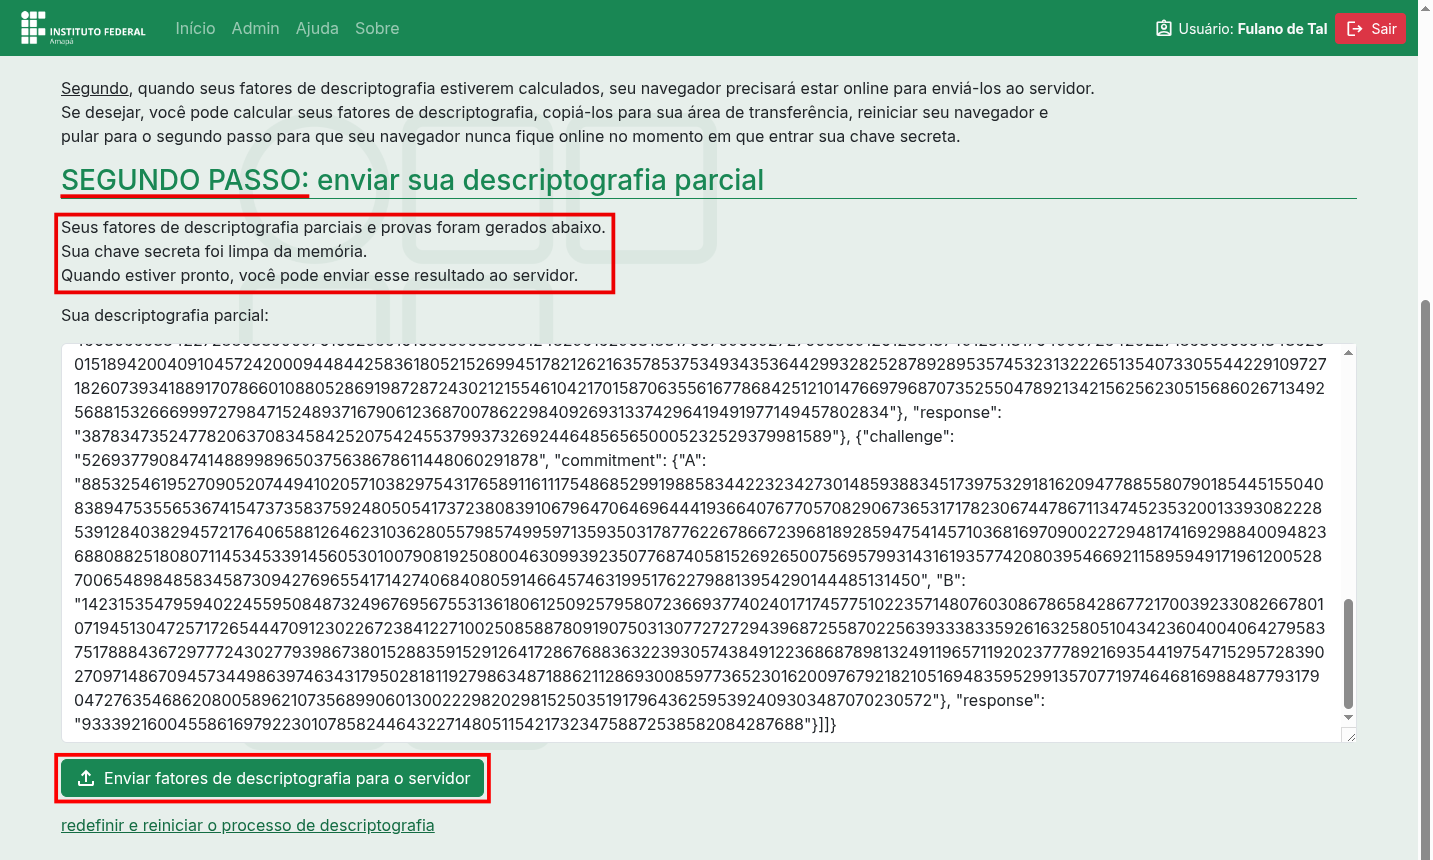Click the 'Quando estiver pronto' sentence
1433x860 pixels.
(319, 275)
